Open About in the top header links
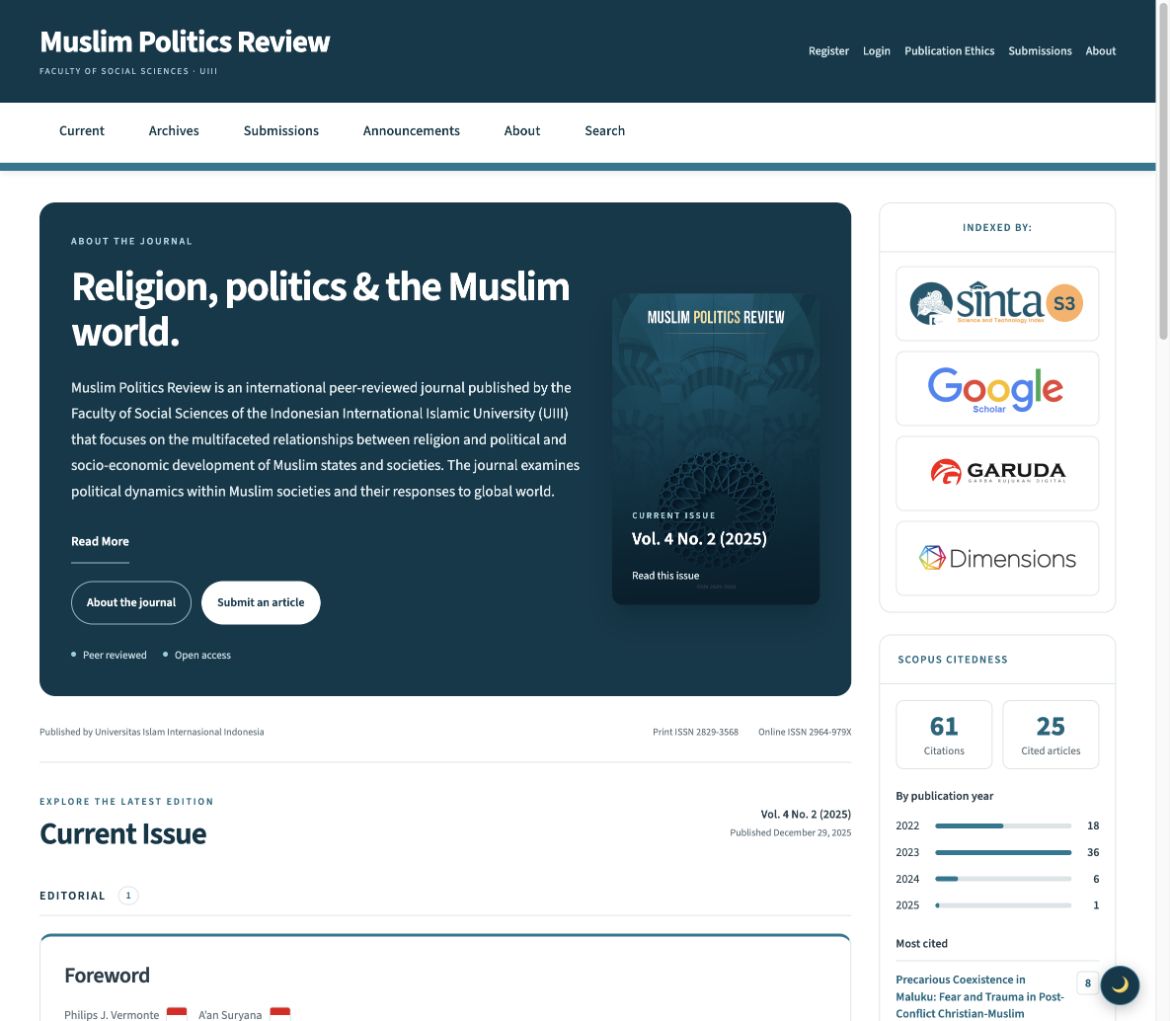This screenshot has width=1170, height=1021. pyautogui.click(x=1101, y=51)
